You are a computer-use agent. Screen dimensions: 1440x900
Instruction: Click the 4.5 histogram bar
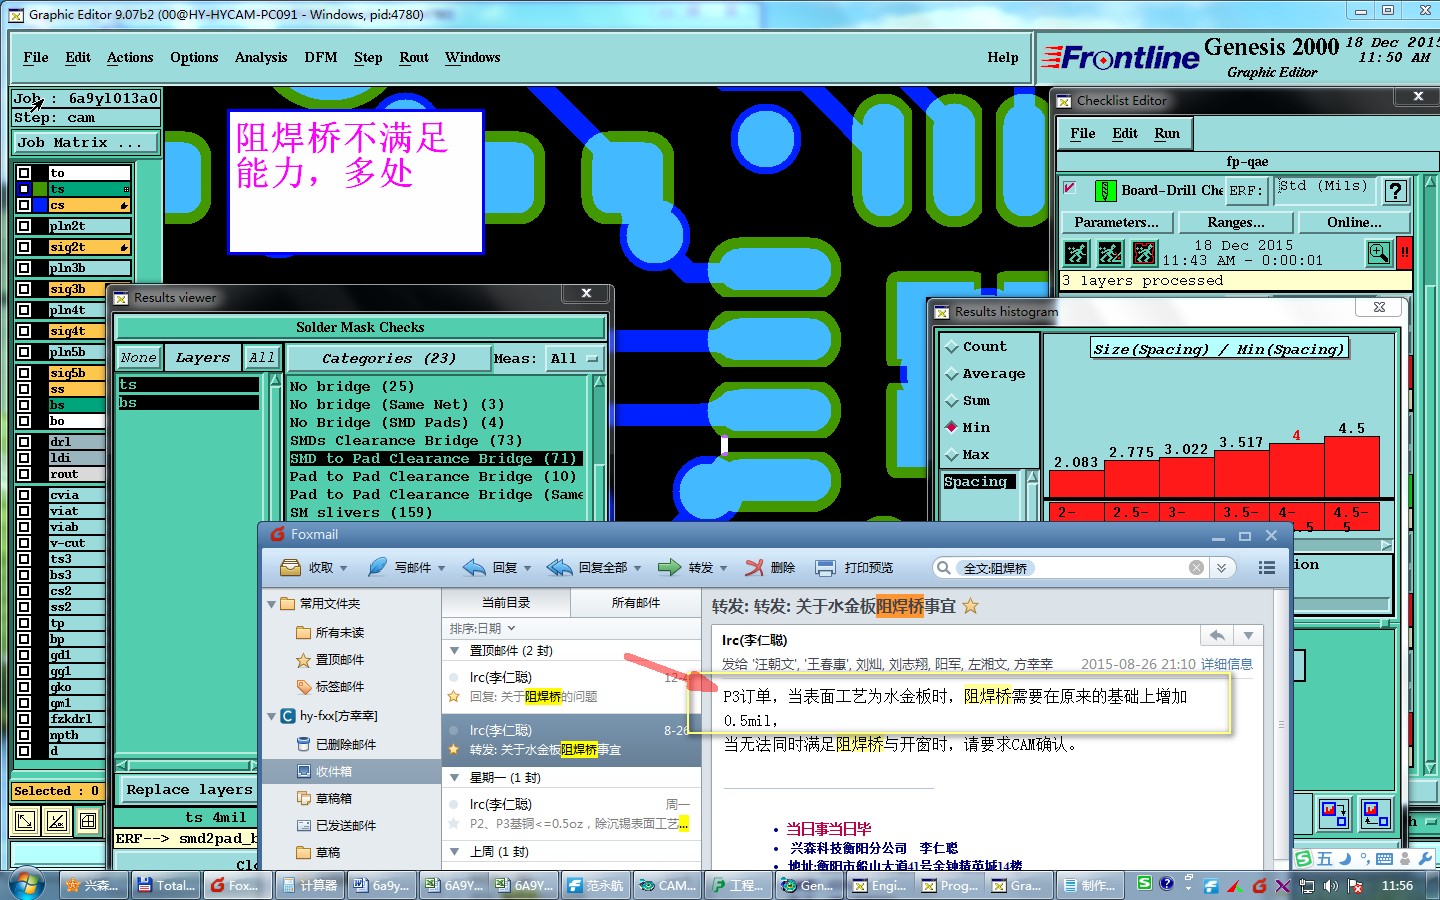1351,467
